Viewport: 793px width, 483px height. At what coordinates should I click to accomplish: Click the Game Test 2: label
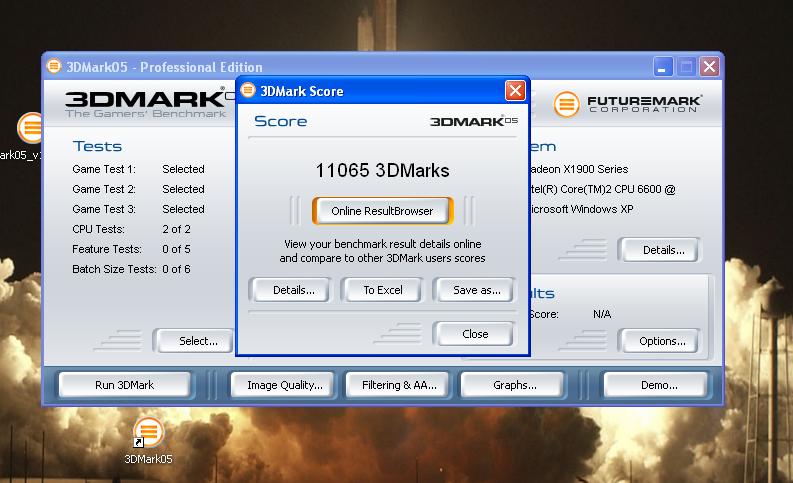pos(104,189)
